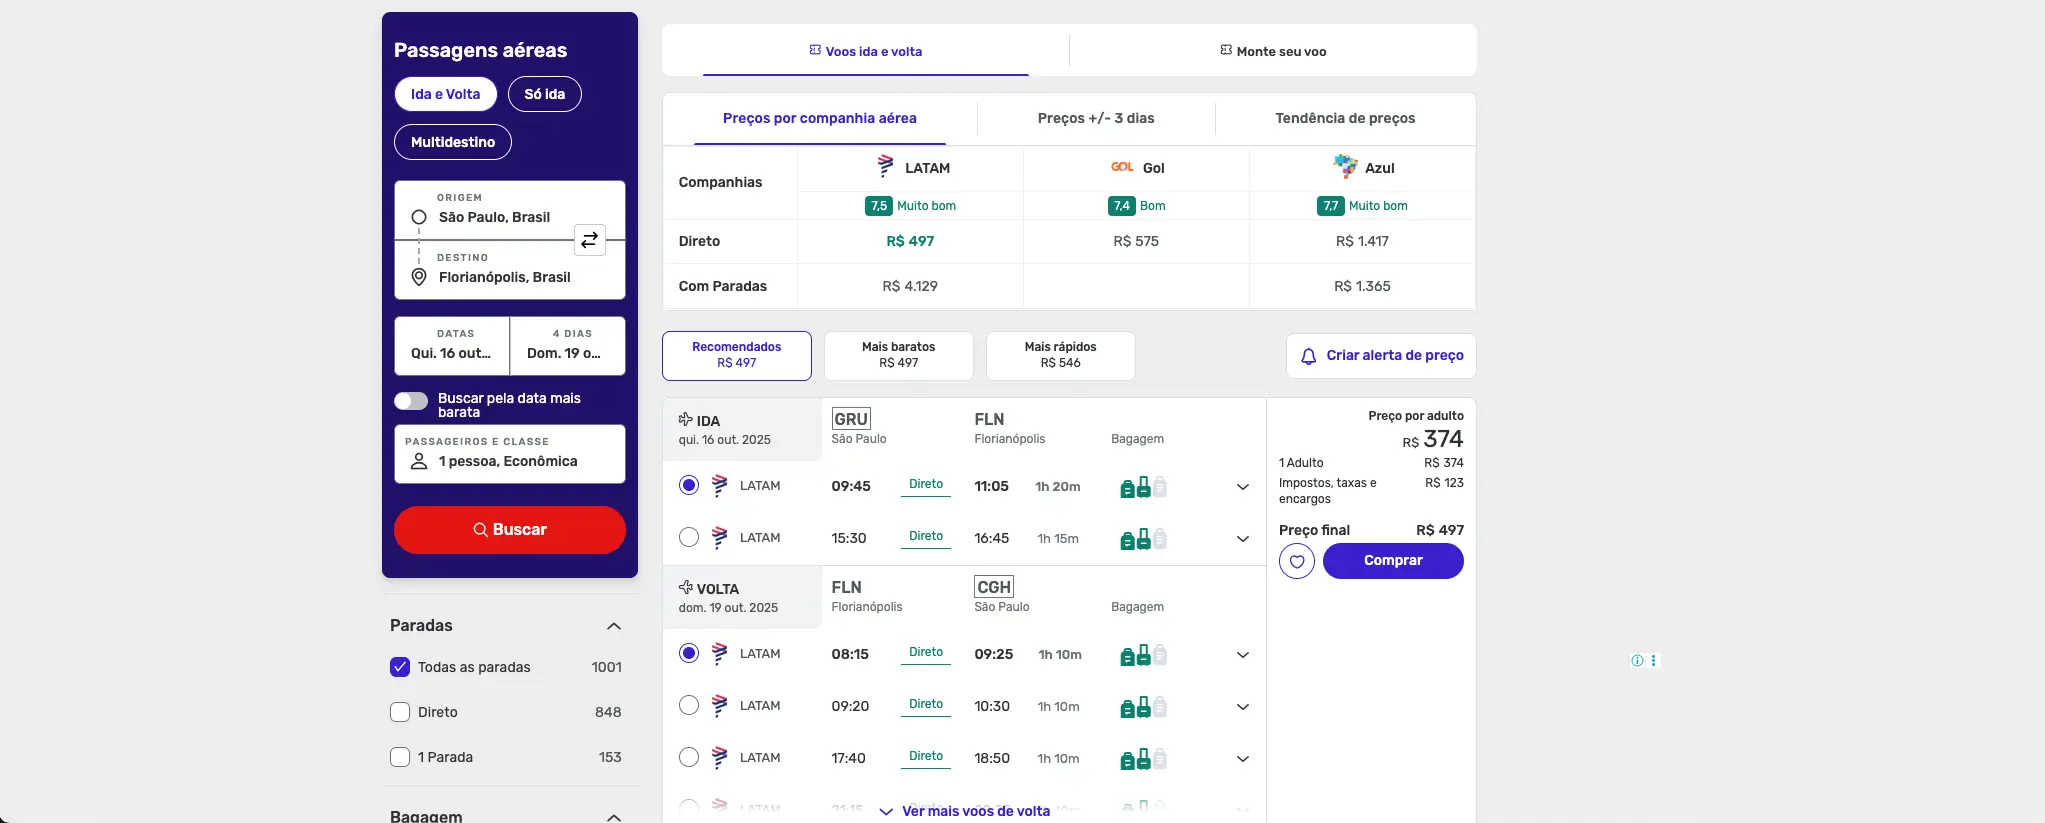Image resolution: width=2045 pixels, height=823 pixels.
Task: Swap origin and destination cities
Action: point(590,240)
